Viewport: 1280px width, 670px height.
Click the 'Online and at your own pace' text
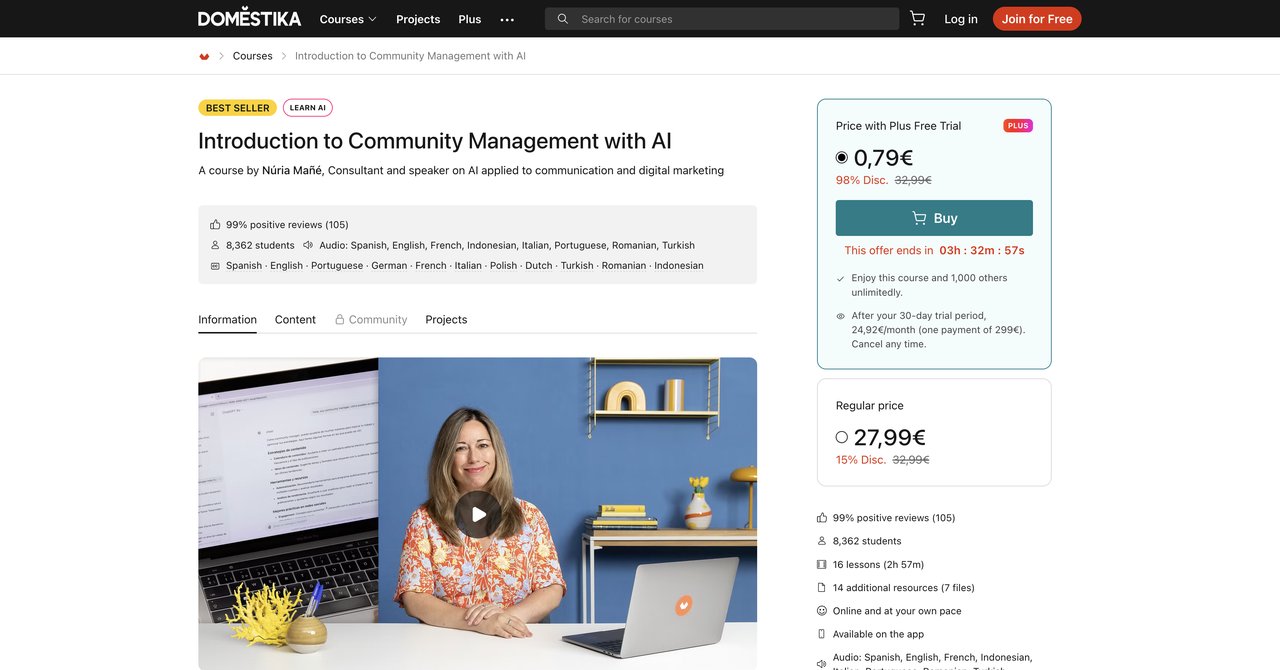click(897, 611)
